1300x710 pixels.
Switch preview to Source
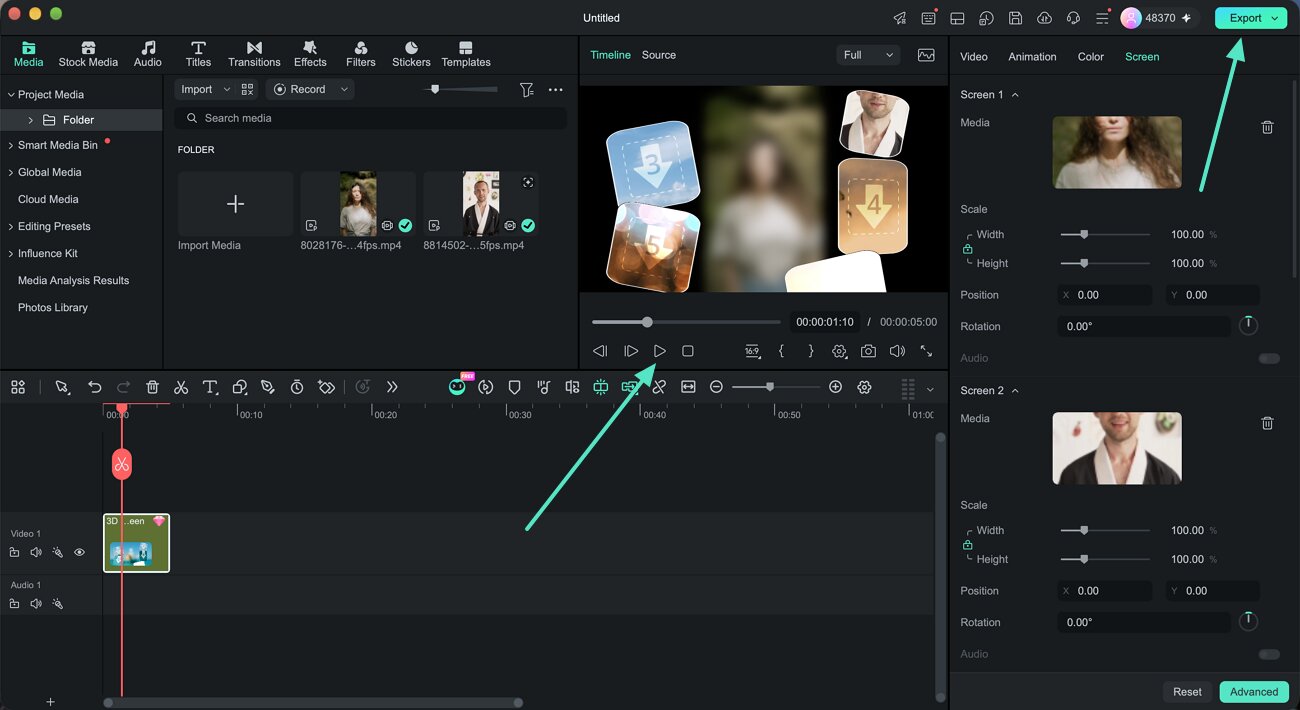[659, 55]
